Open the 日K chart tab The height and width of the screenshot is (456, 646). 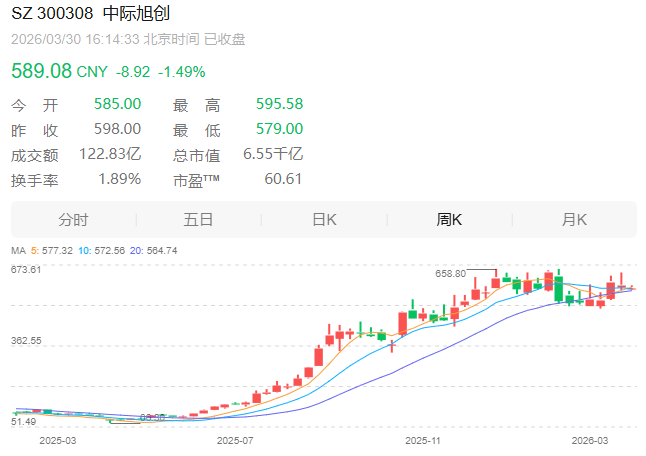tap(325, 220)
